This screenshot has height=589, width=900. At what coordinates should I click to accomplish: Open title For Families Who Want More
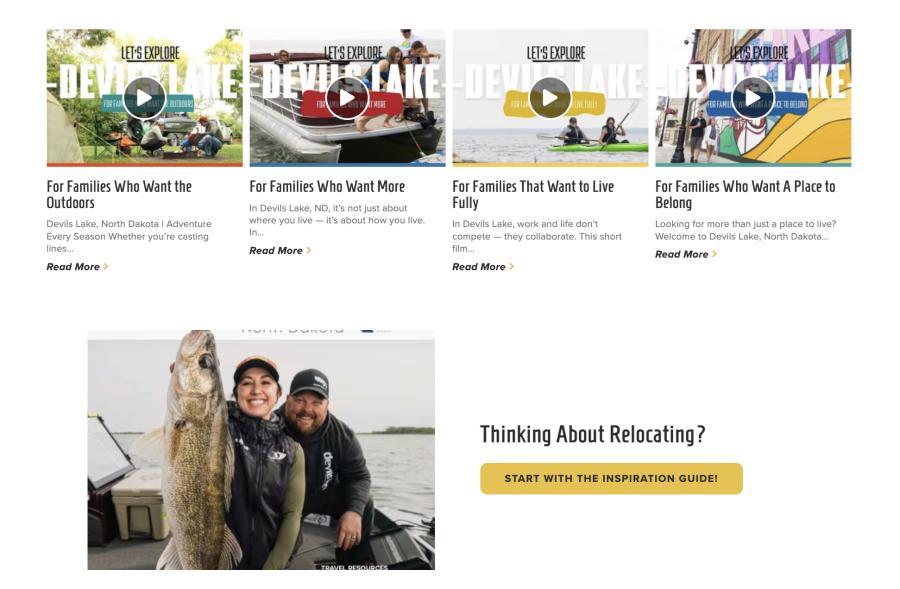[x=327, y=186]
